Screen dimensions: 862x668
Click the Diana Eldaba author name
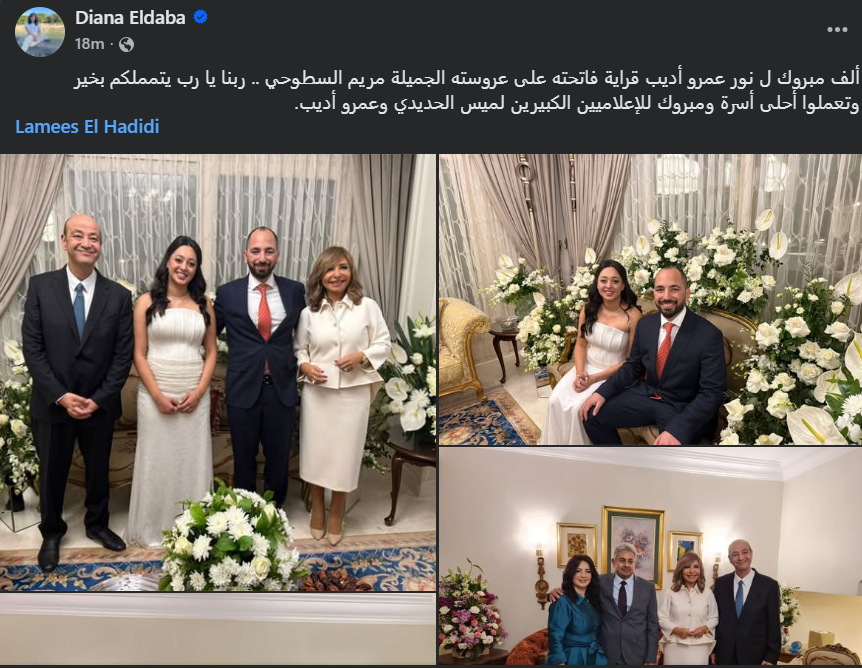click(130, 18)
